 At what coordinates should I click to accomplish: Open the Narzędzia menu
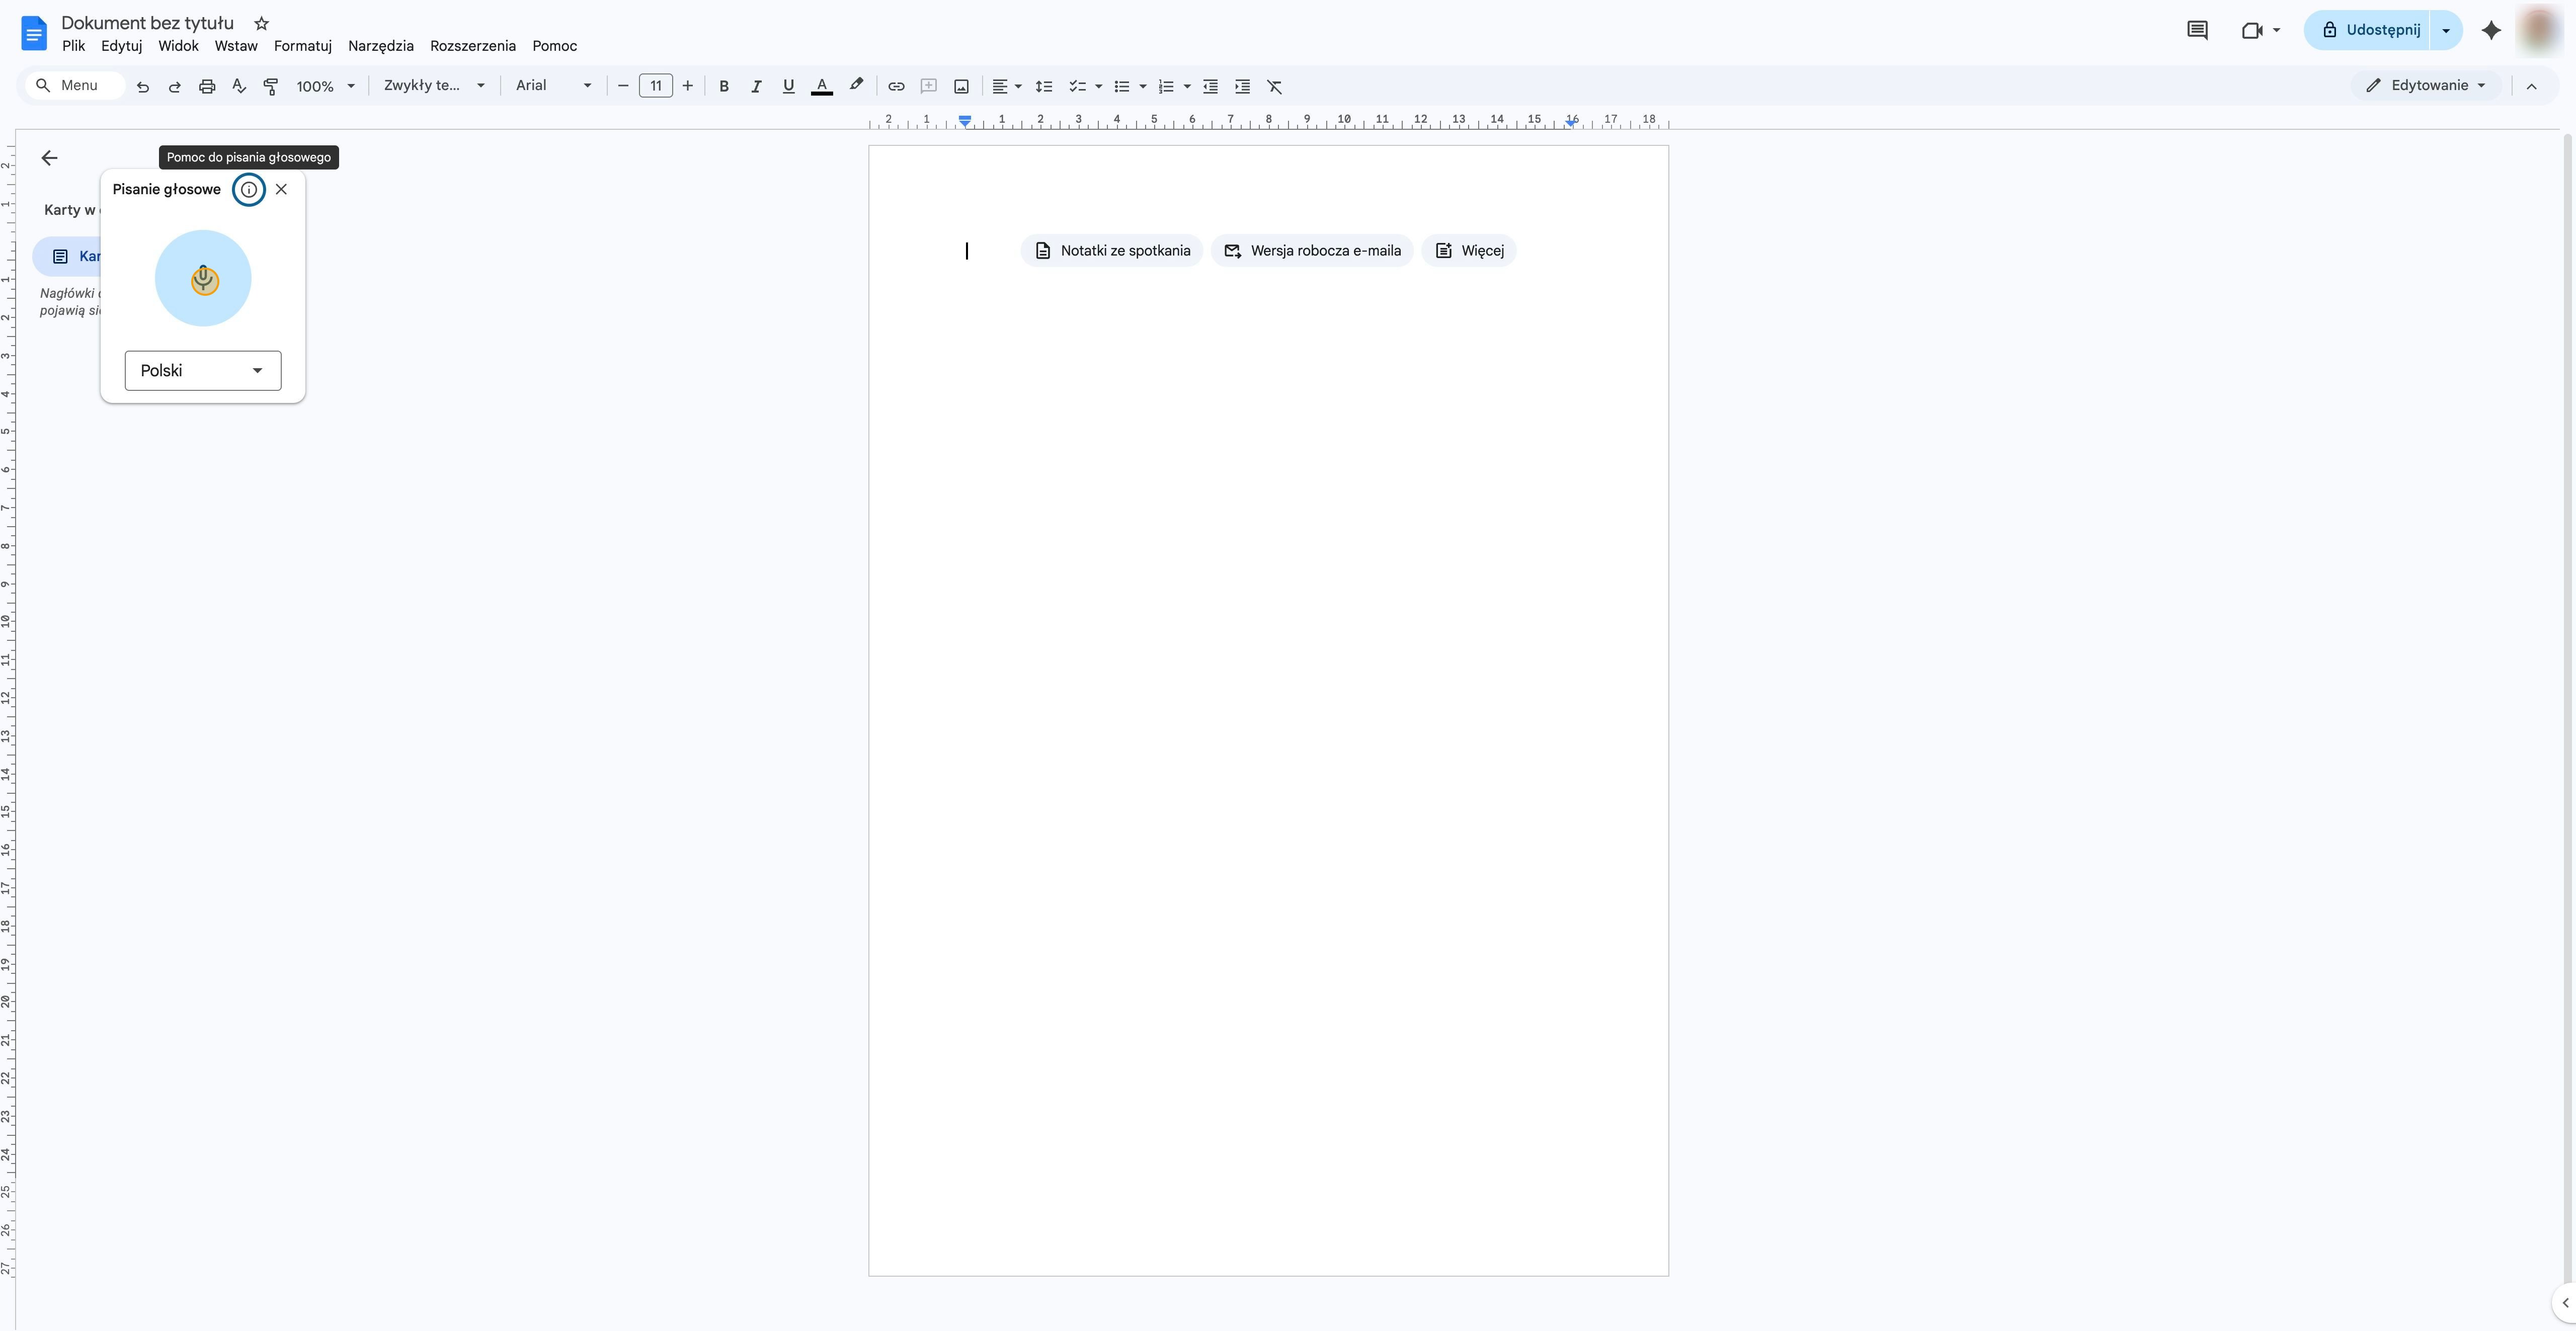[381, 46]
